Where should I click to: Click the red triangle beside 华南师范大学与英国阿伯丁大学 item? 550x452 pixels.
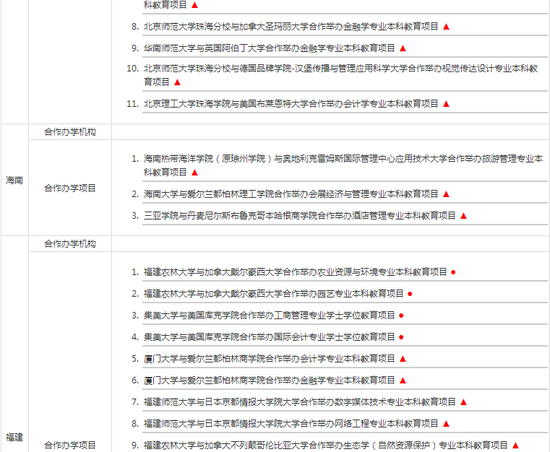click(403, 48)
